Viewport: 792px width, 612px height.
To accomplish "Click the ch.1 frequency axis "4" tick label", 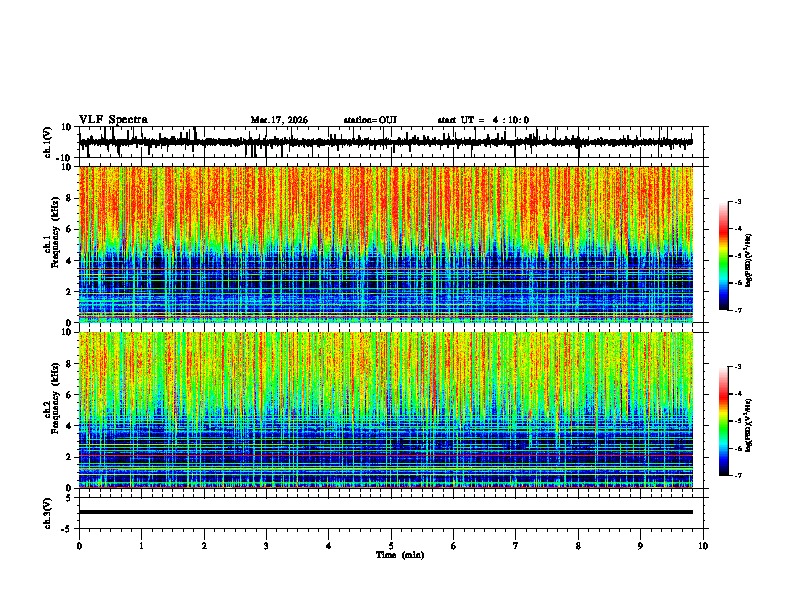I will click(x=69, y=261).
